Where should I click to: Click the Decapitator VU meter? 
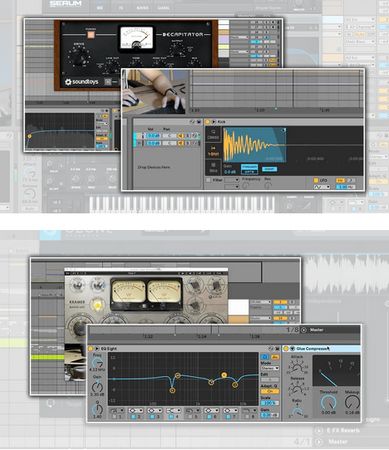pyautogui.click(x=136, y=39)
